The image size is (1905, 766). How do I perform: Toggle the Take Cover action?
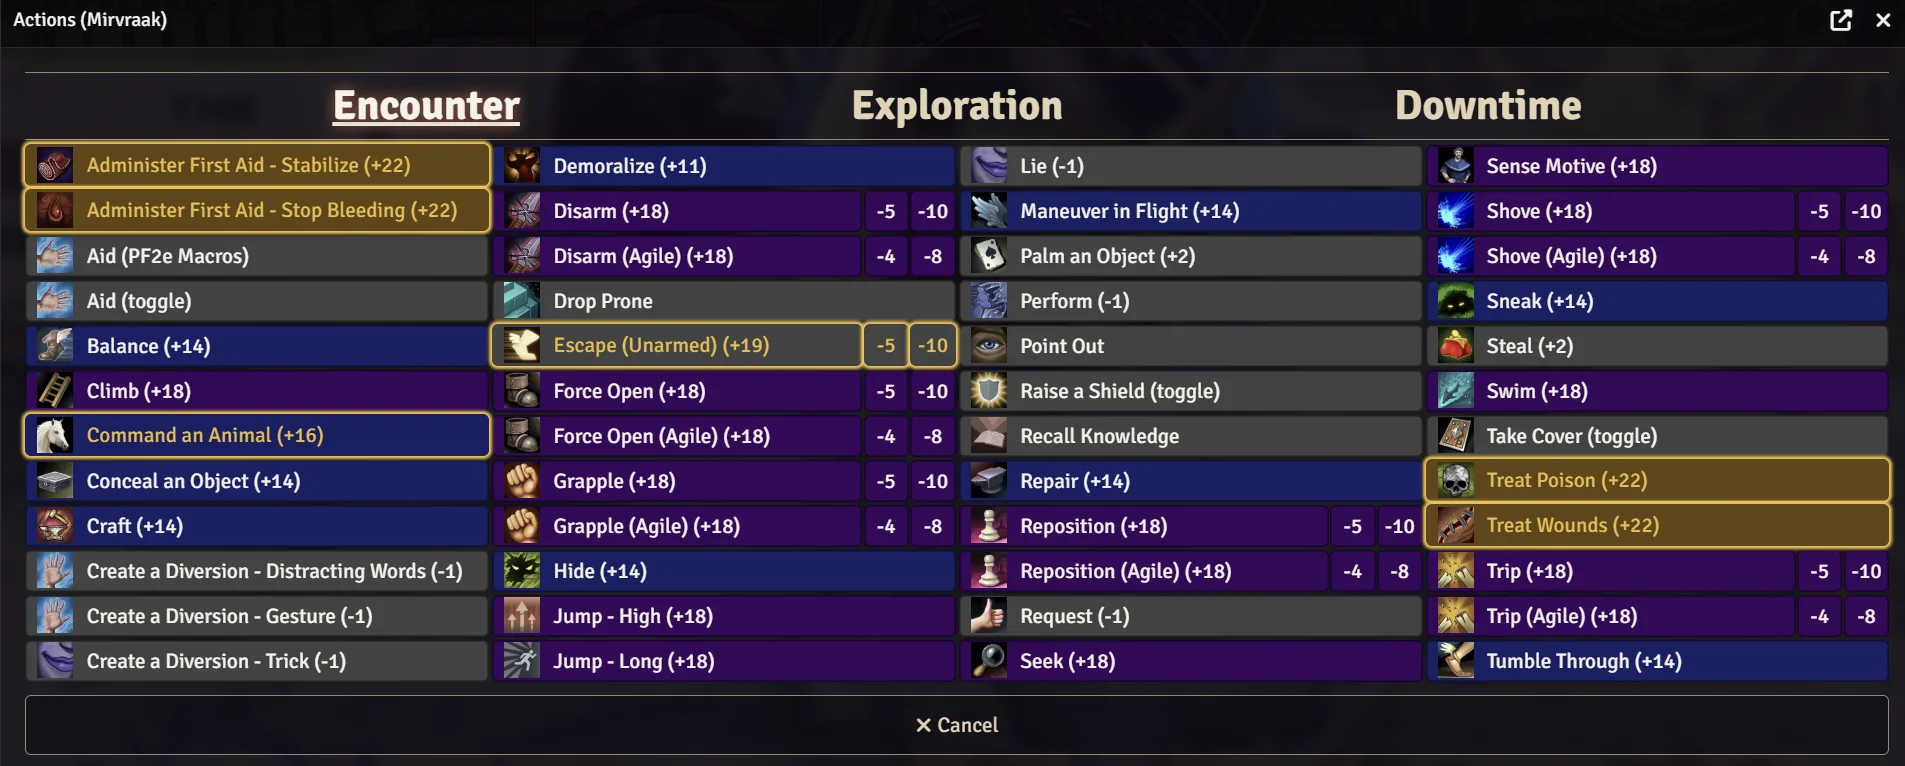click(1658, 436)
